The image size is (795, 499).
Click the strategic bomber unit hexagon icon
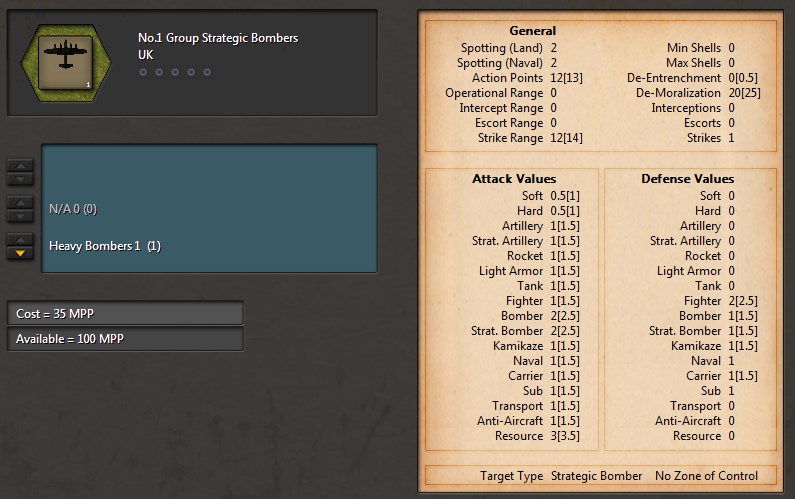click(x=66, y=63)
